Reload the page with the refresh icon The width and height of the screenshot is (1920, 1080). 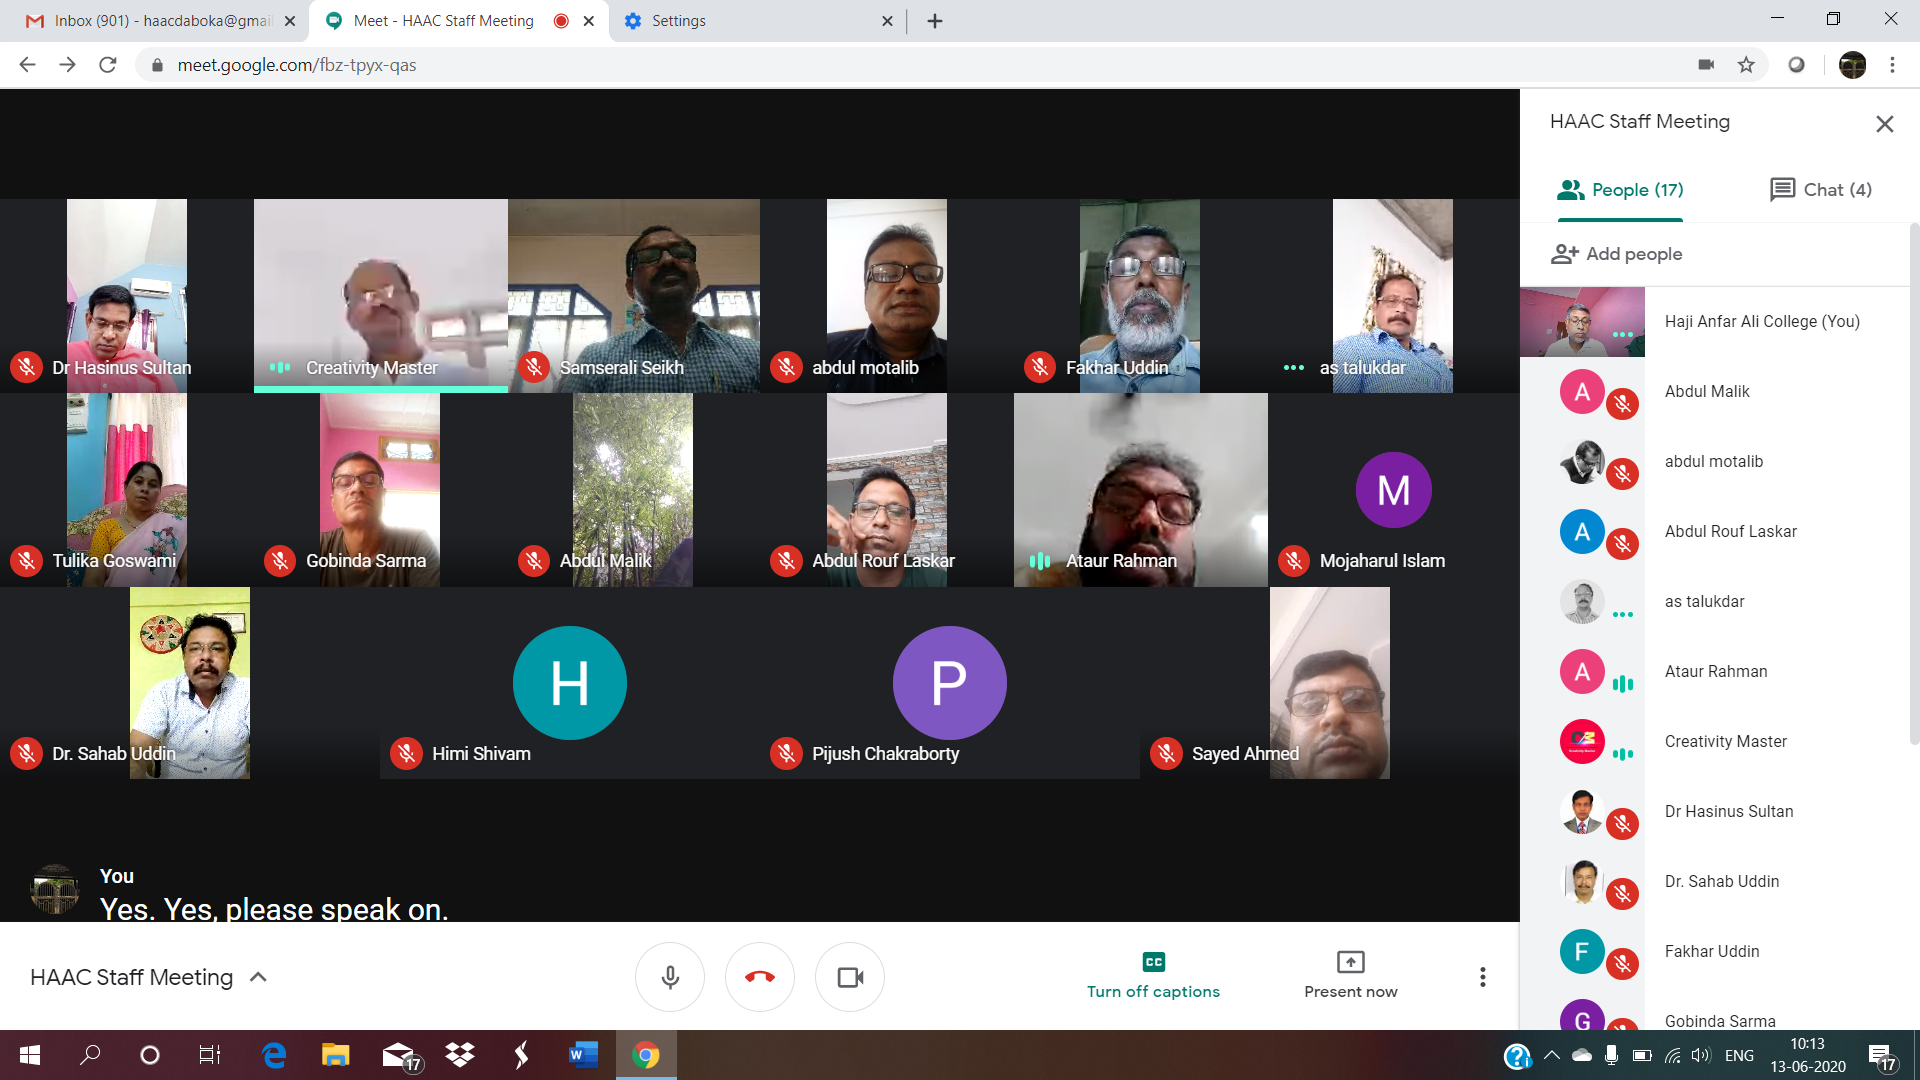(x=108, y=65)
